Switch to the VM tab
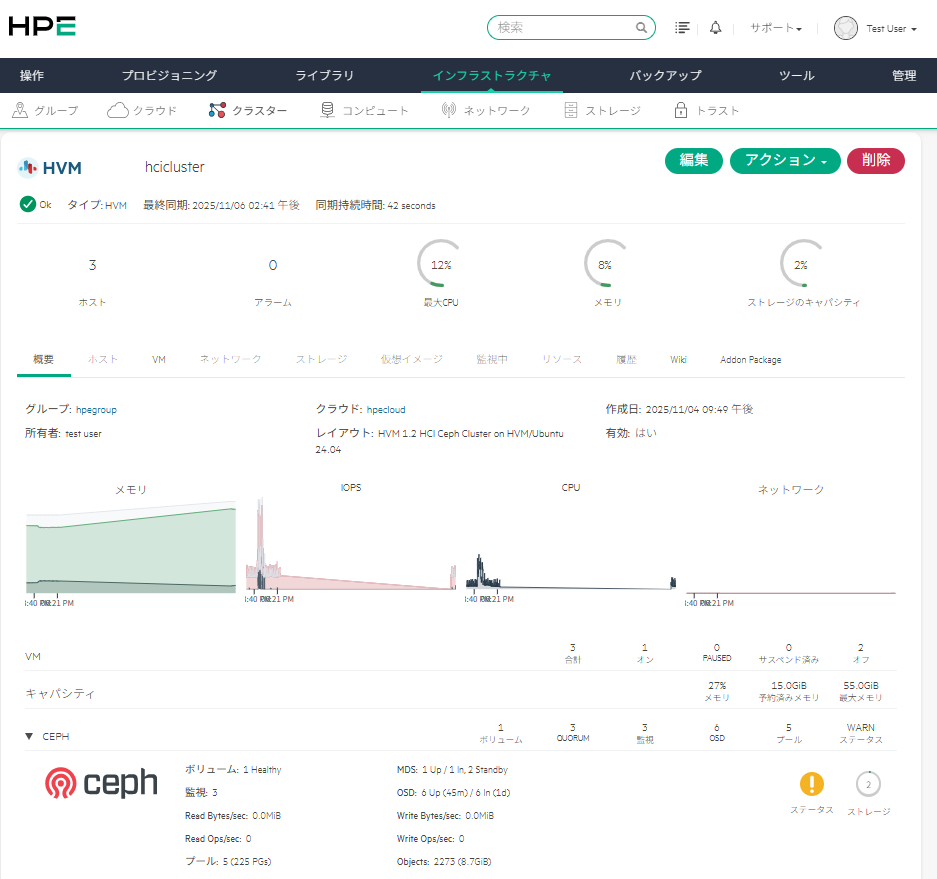 tap(159, 359)
